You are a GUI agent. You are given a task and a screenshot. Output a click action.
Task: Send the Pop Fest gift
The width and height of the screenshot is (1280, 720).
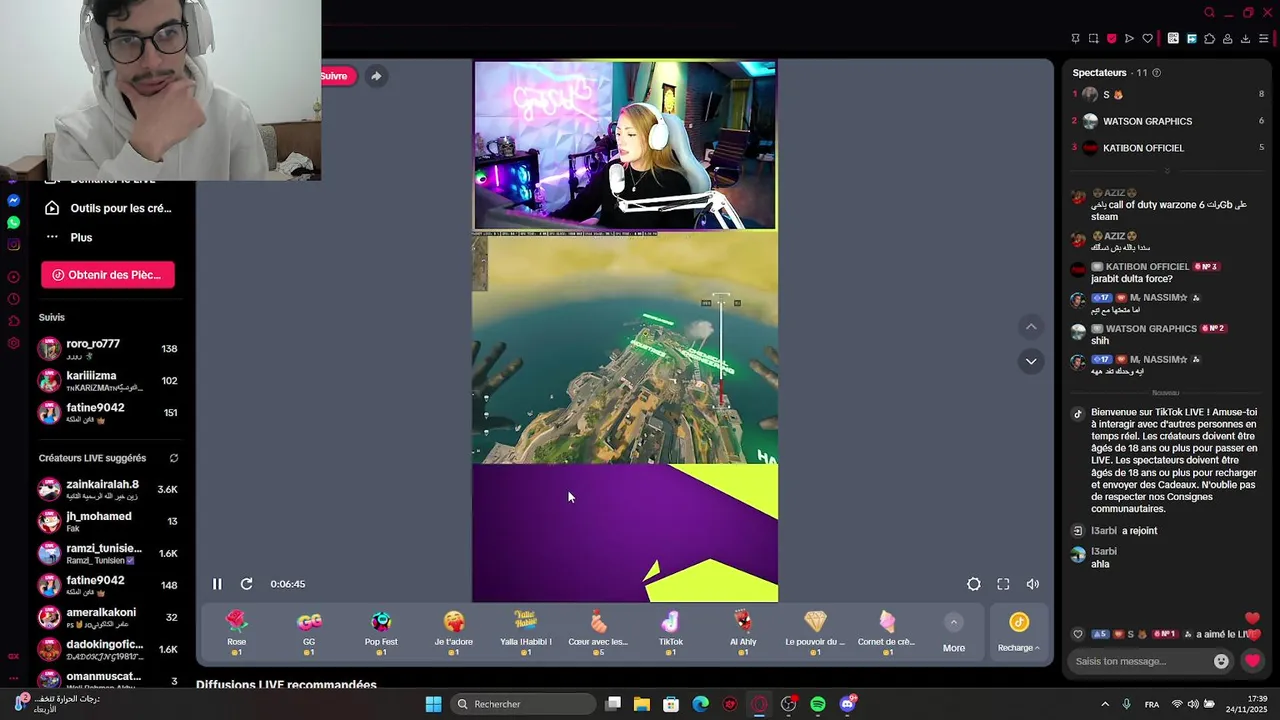tap(381, 633)
